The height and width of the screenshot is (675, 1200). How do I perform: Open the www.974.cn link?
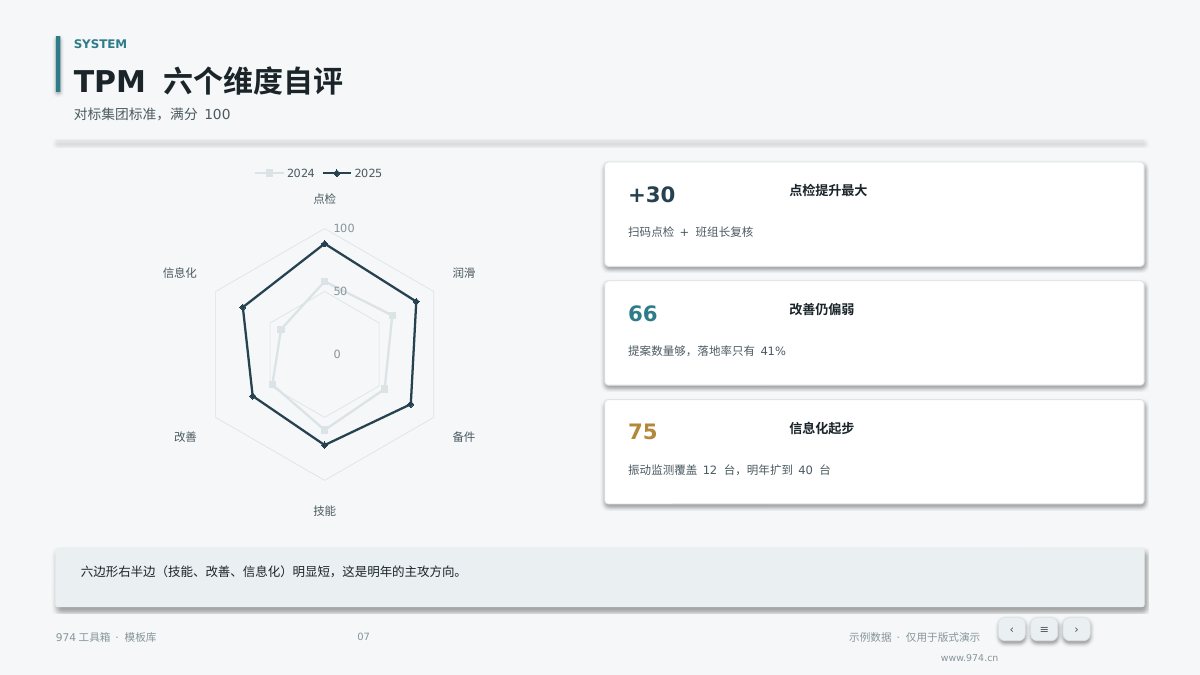969,658
